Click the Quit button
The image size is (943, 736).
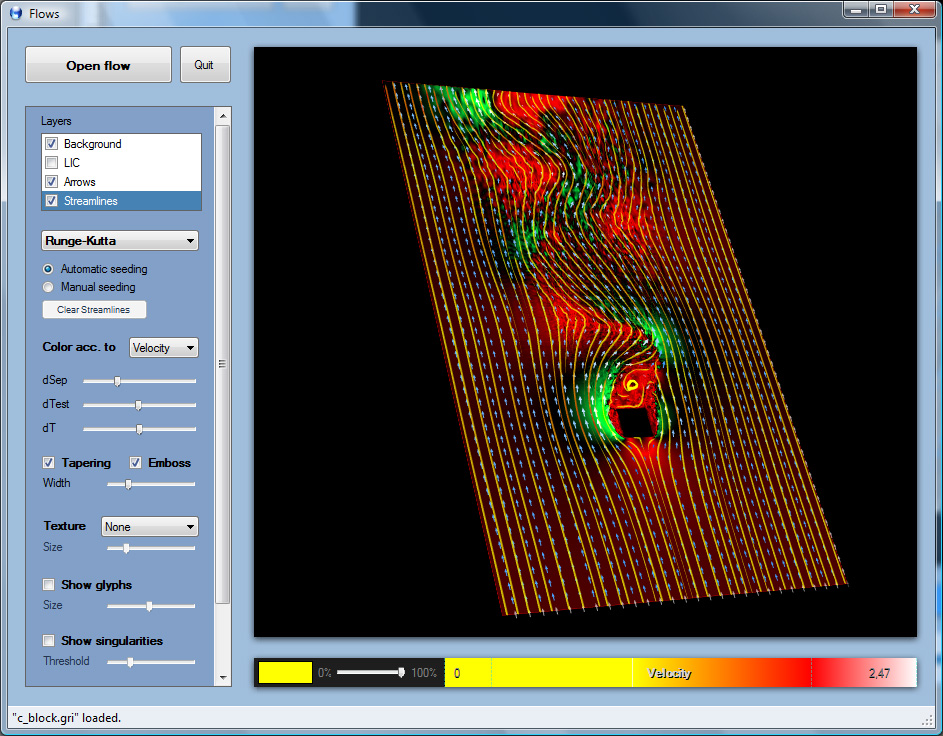204,65
